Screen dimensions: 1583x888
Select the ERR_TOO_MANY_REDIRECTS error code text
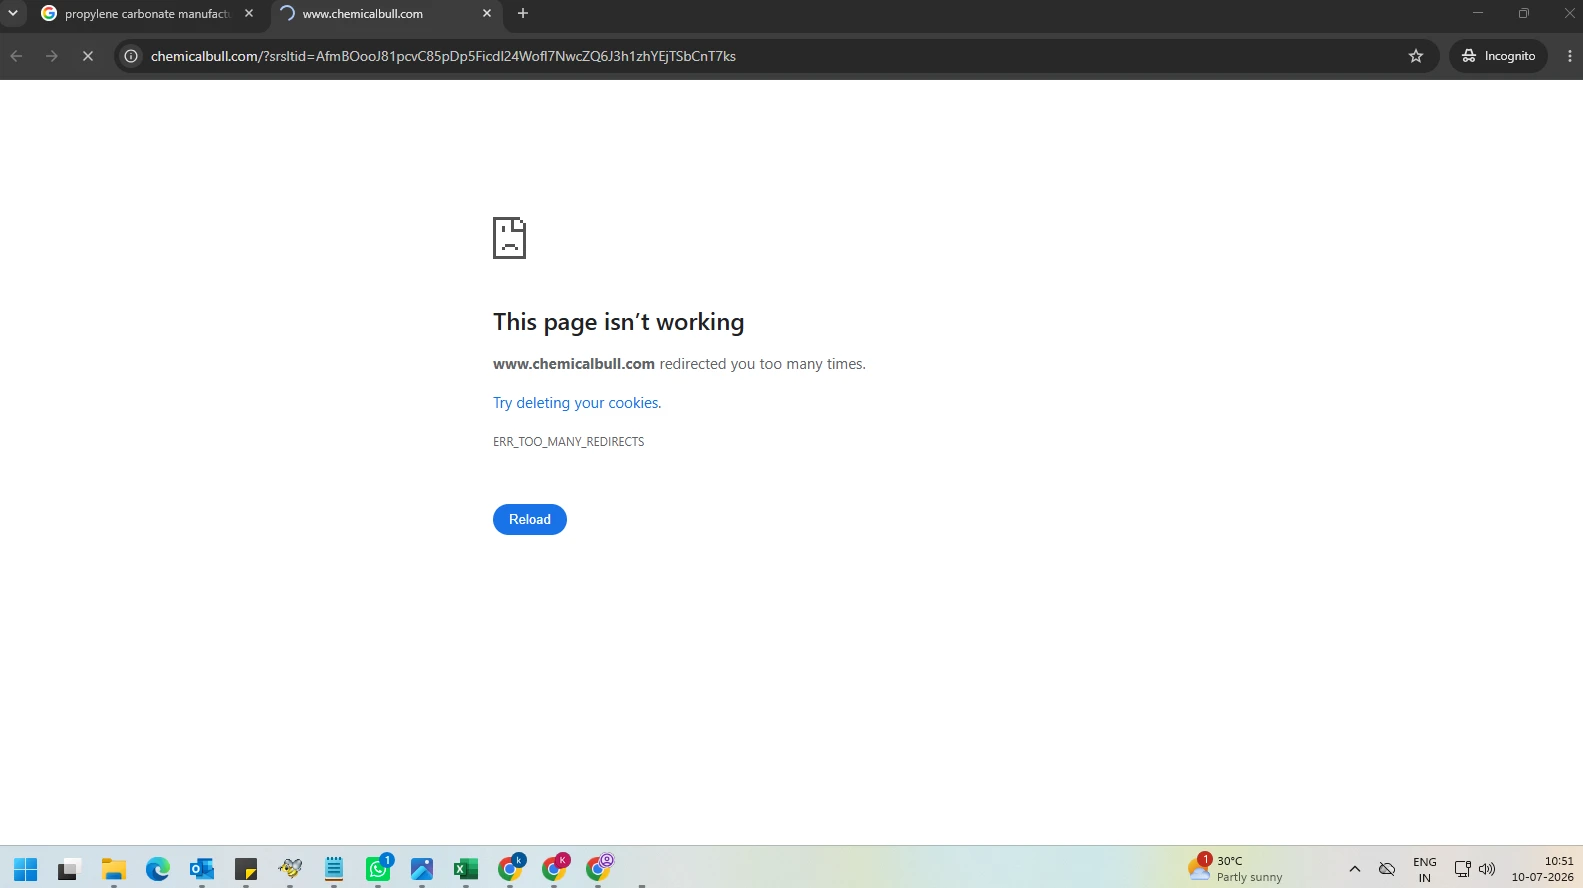coord(568,442)
